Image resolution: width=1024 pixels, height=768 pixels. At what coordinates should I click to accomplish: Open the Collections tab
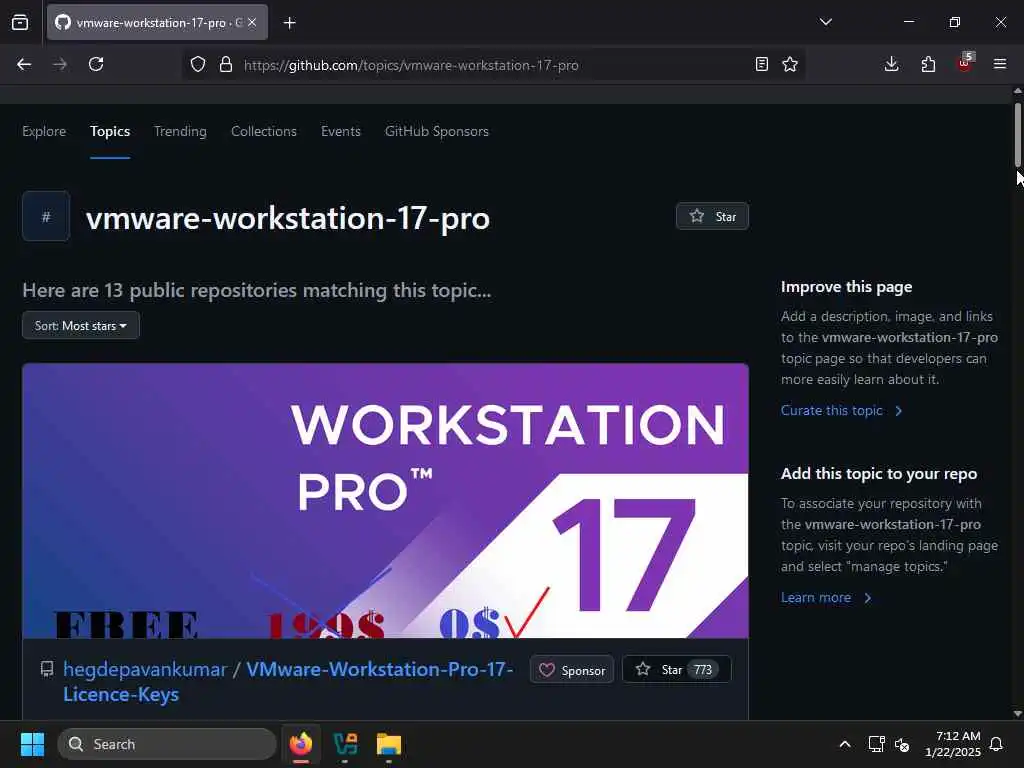(264, 131)
